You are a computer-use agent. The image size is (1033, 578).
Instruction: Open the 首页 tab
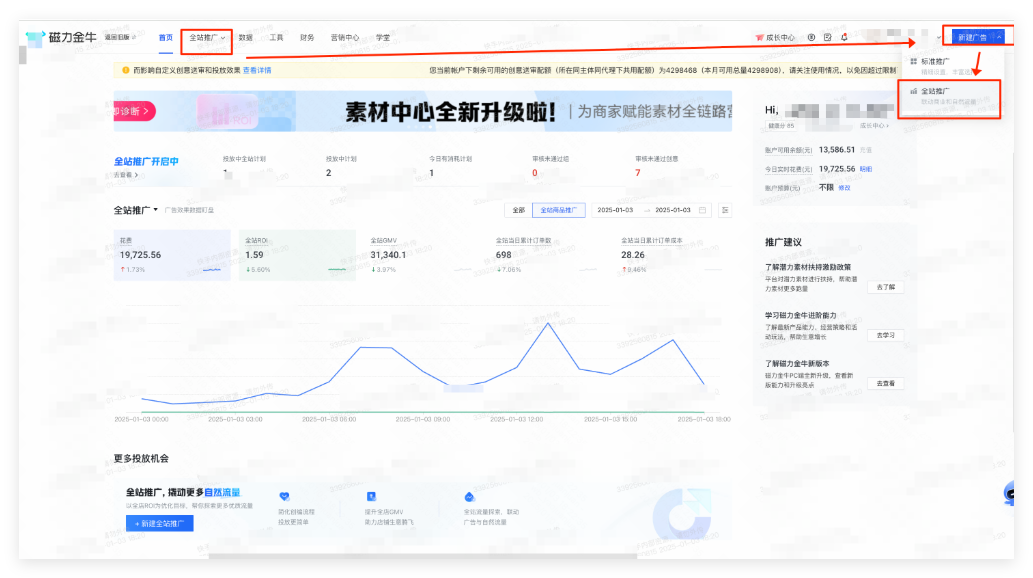(x=165, y=38)
